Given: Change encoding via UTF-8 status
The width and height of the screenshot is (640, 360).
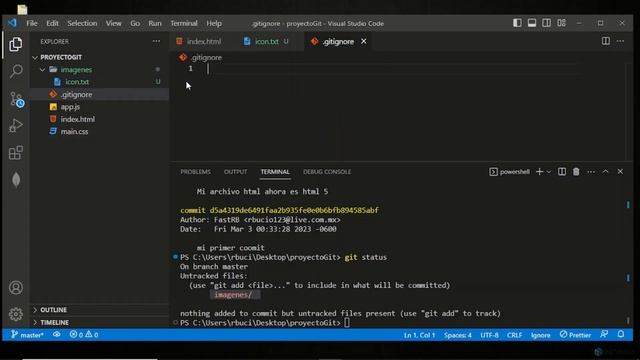Looking at the screenshot, I should pos(489,335).
